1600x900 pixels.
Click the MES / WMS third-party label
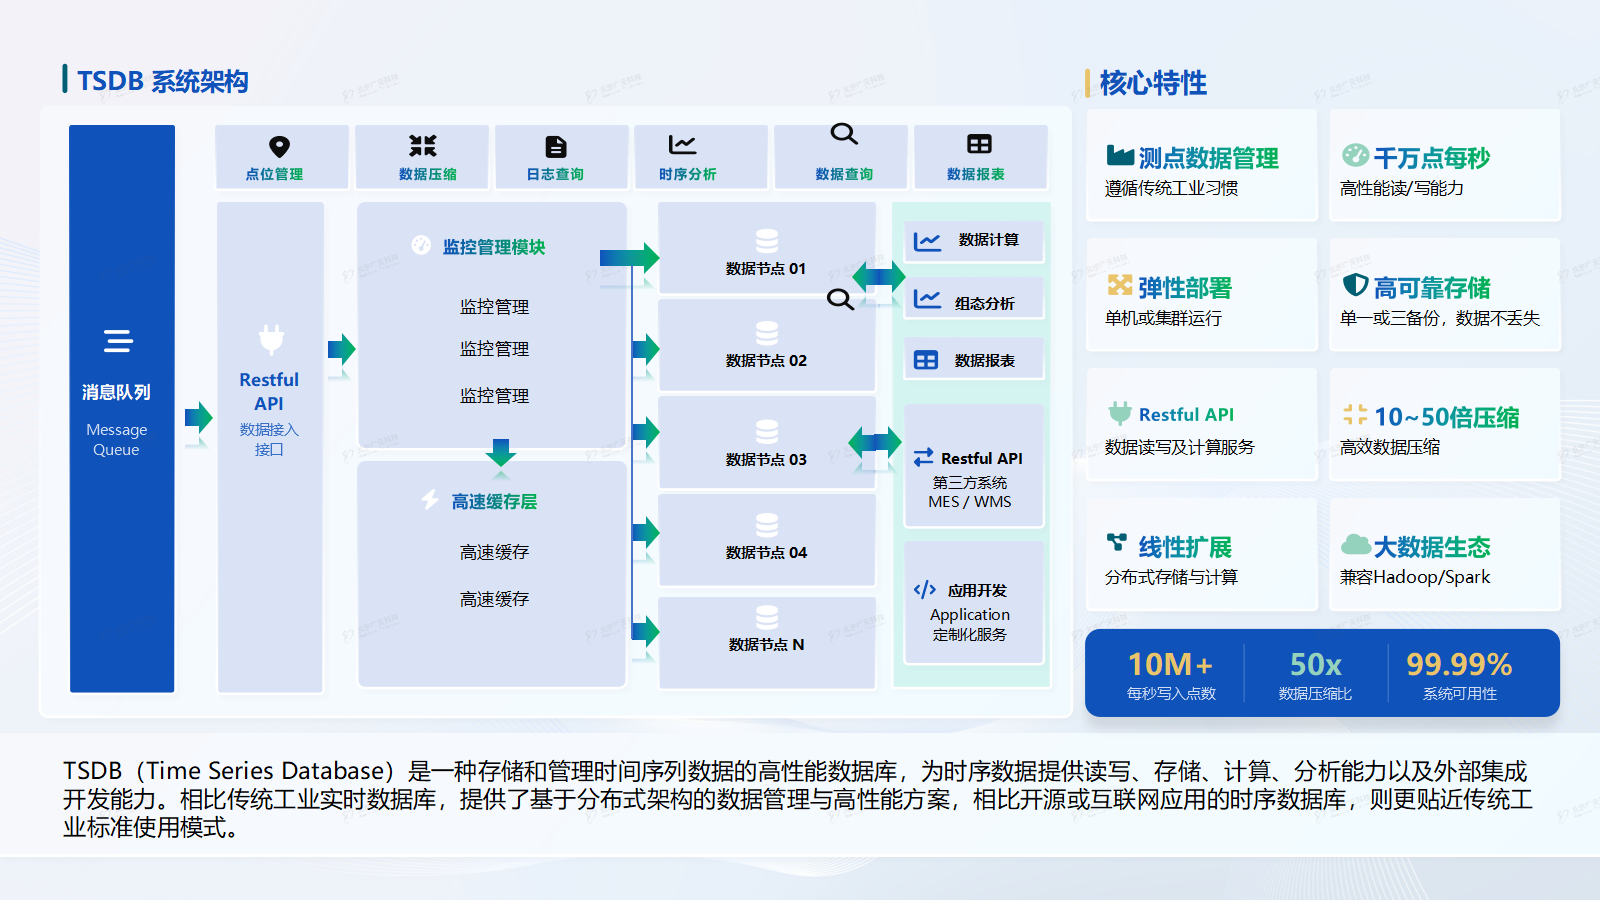click(972, 501)
